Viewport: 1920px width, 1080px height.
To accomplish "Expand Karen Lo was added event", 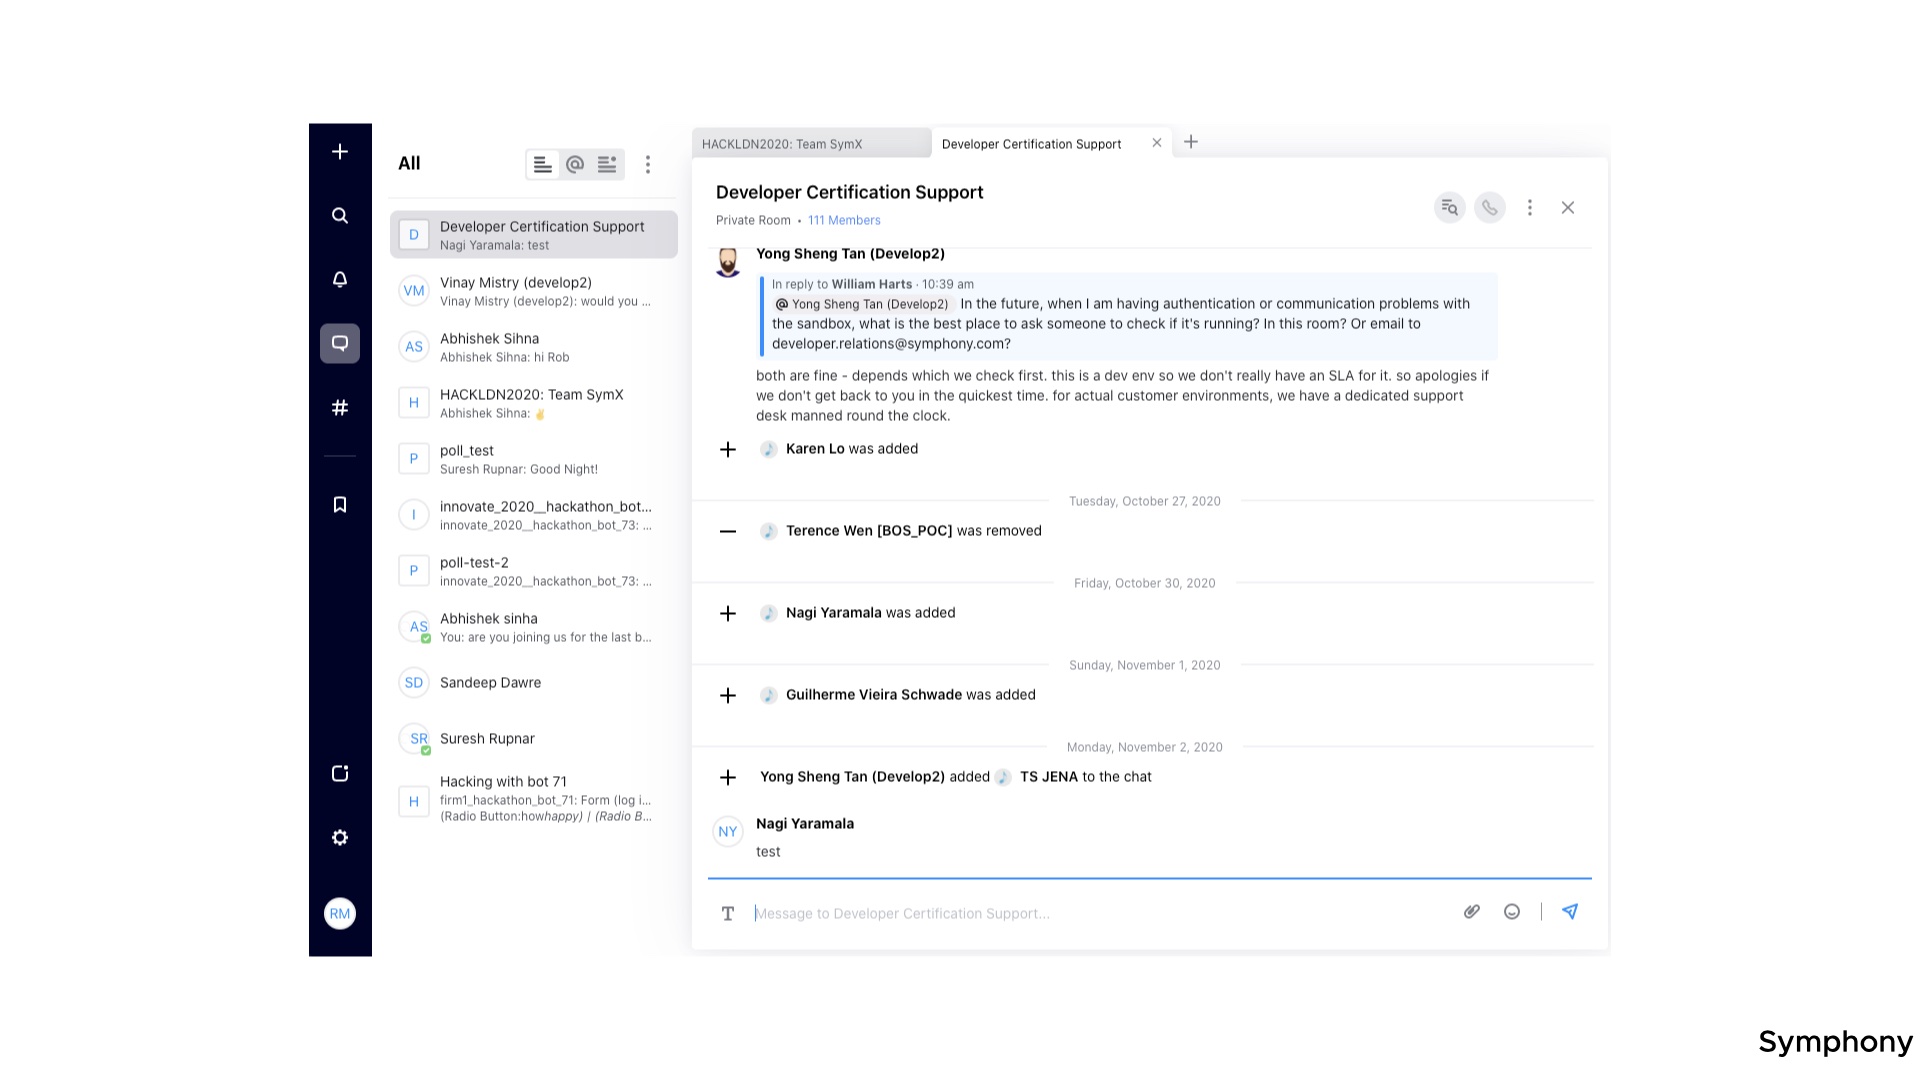I will click(728, 449).
